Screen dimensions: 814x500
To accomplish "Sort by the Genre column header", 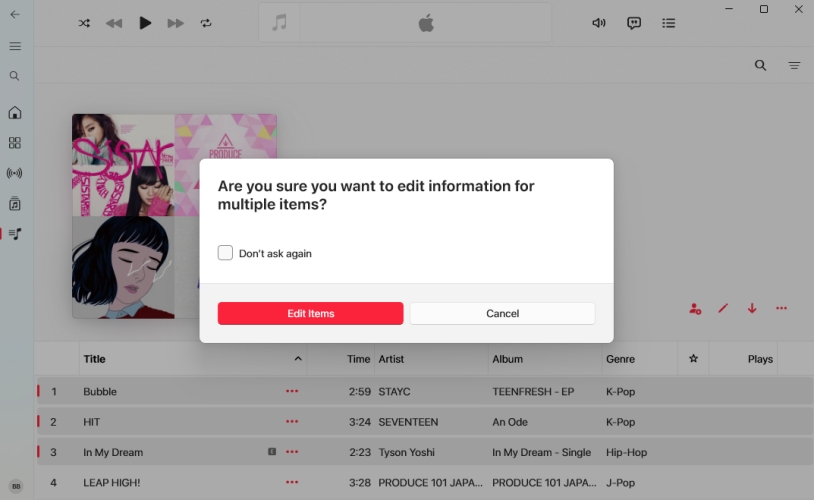I will click(x=620, y=359).
